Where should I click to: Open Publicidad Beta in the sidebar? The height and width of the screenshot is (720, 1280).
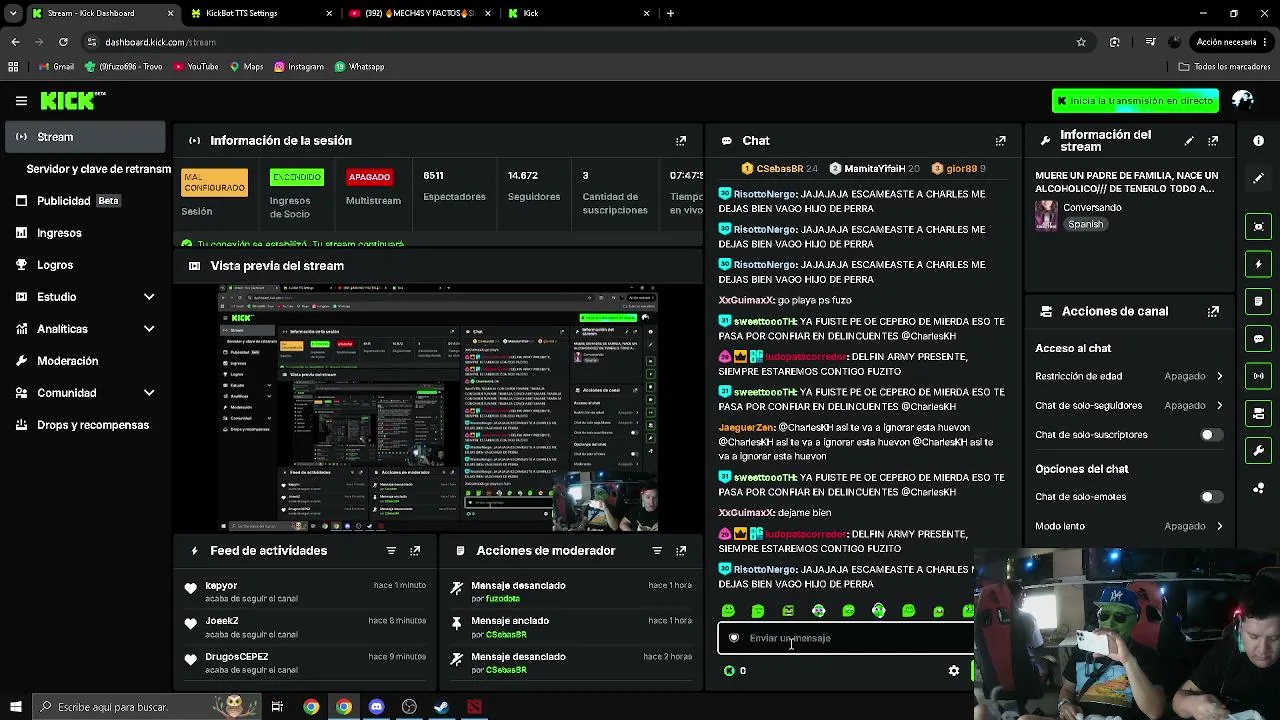click(x=85, y=201)
